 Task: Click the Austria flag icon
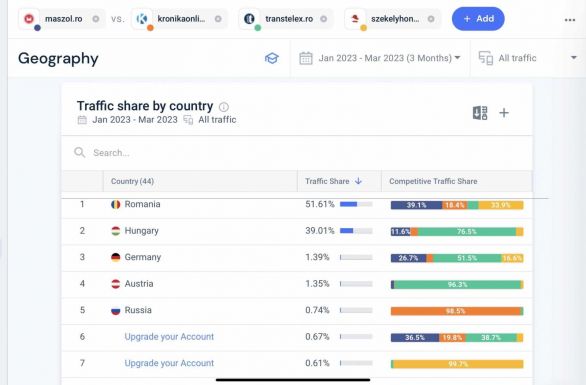click(x=116, y=284)
